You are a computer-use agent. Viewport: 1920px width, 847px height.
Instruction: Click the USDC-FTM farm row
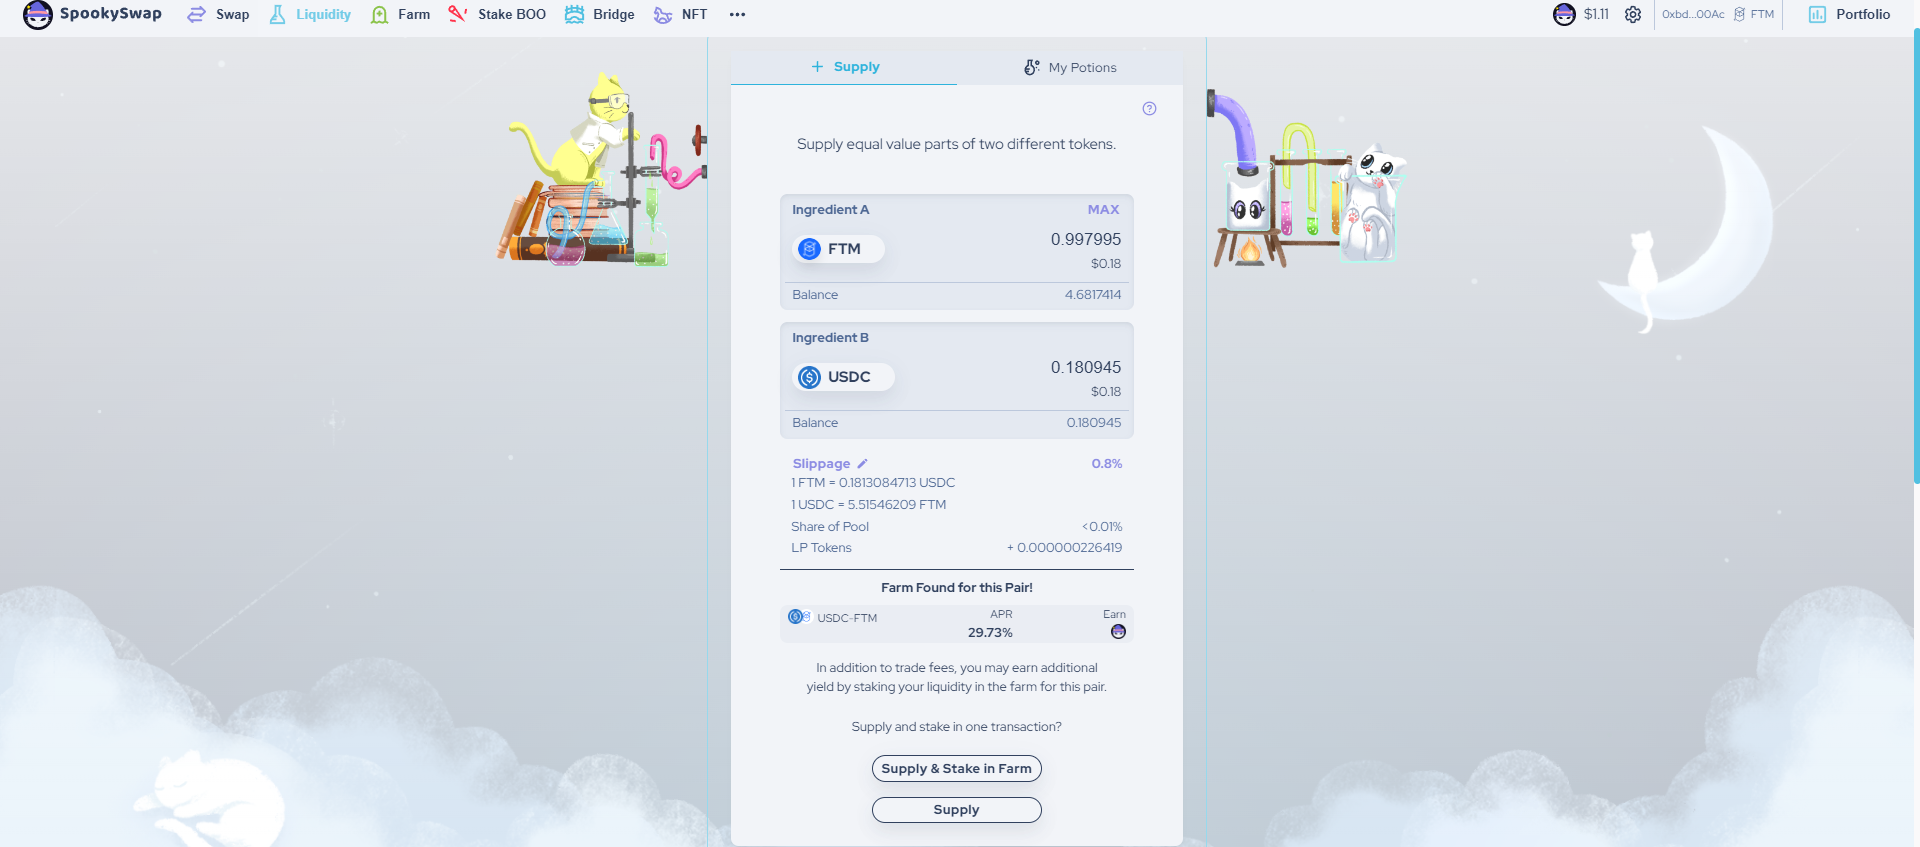(x=957, y=624)
